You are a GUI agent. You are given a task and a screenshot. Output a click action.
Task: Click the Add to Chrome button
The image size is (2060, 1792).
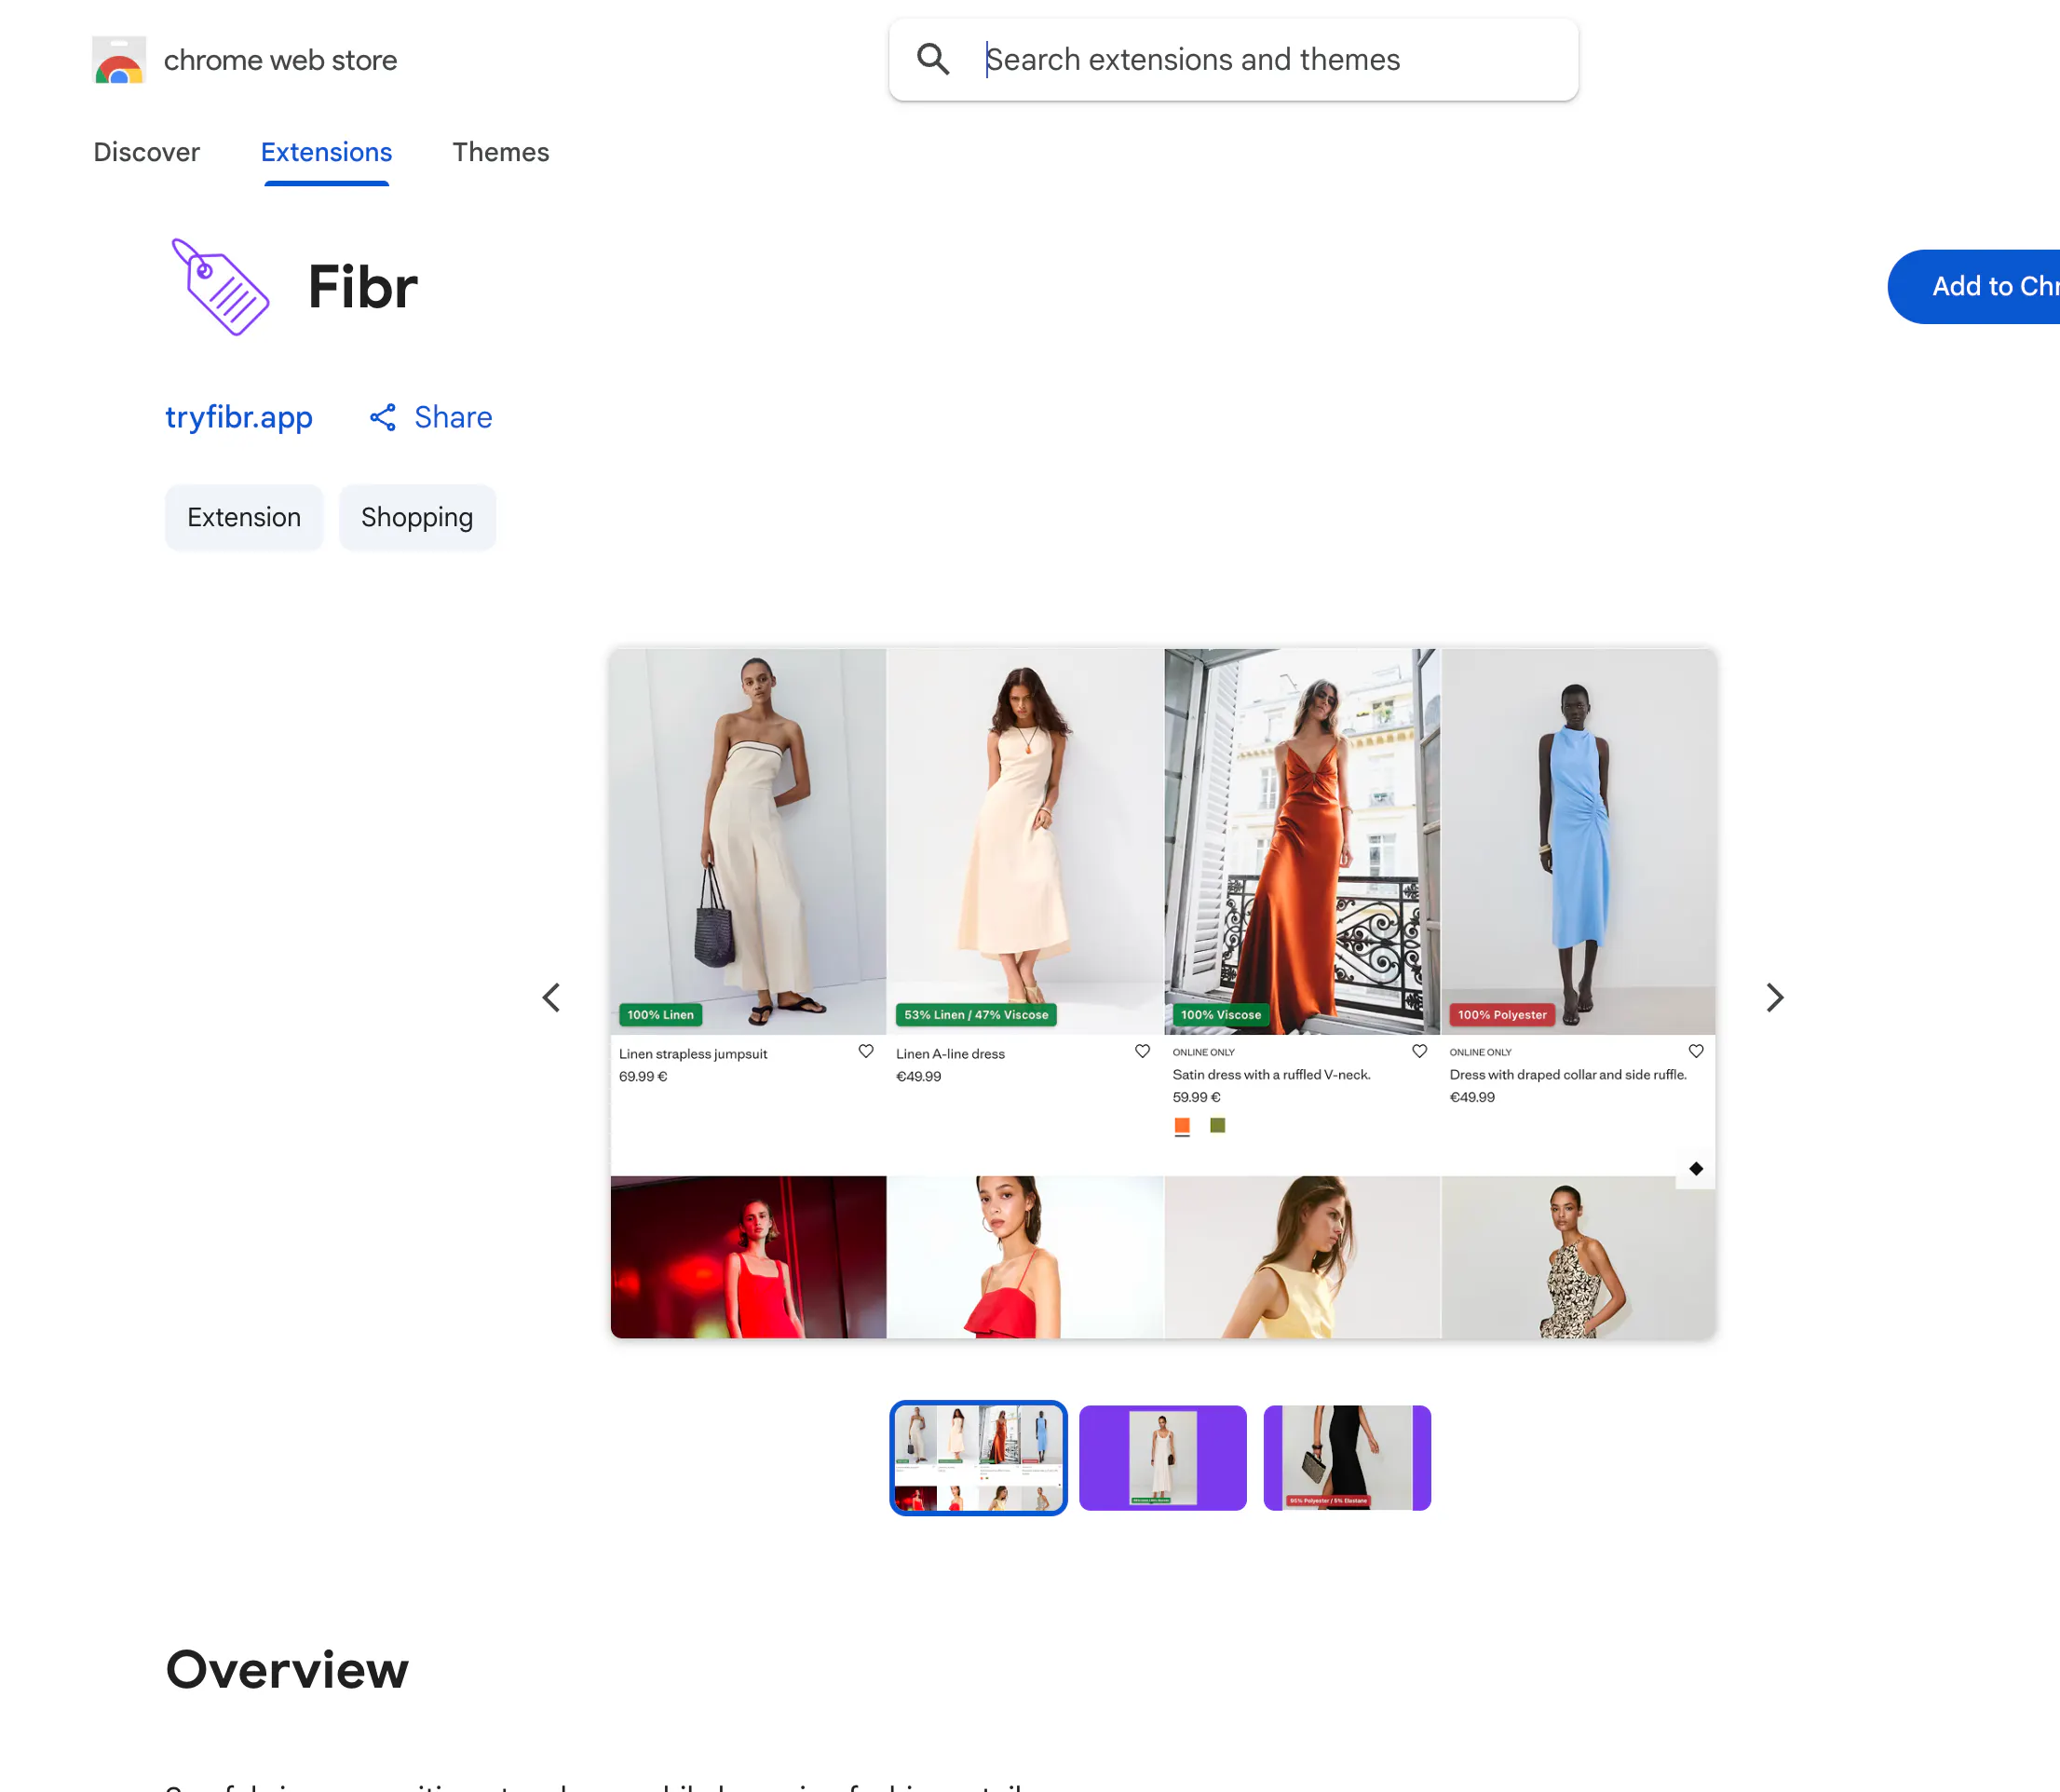pos(1974,287)
